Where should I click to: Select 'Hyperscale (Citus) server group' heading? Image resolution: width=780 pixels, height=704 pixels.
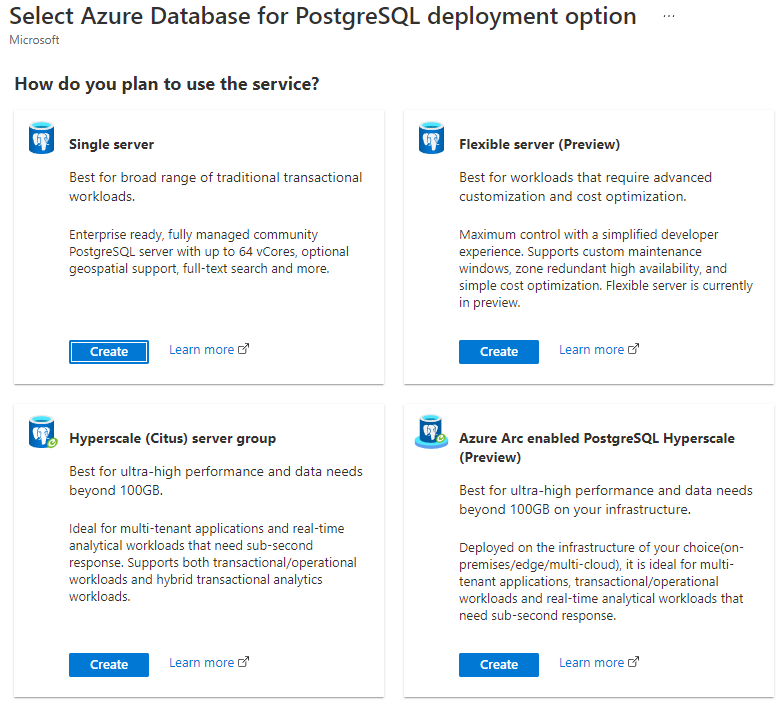[173, 438]
